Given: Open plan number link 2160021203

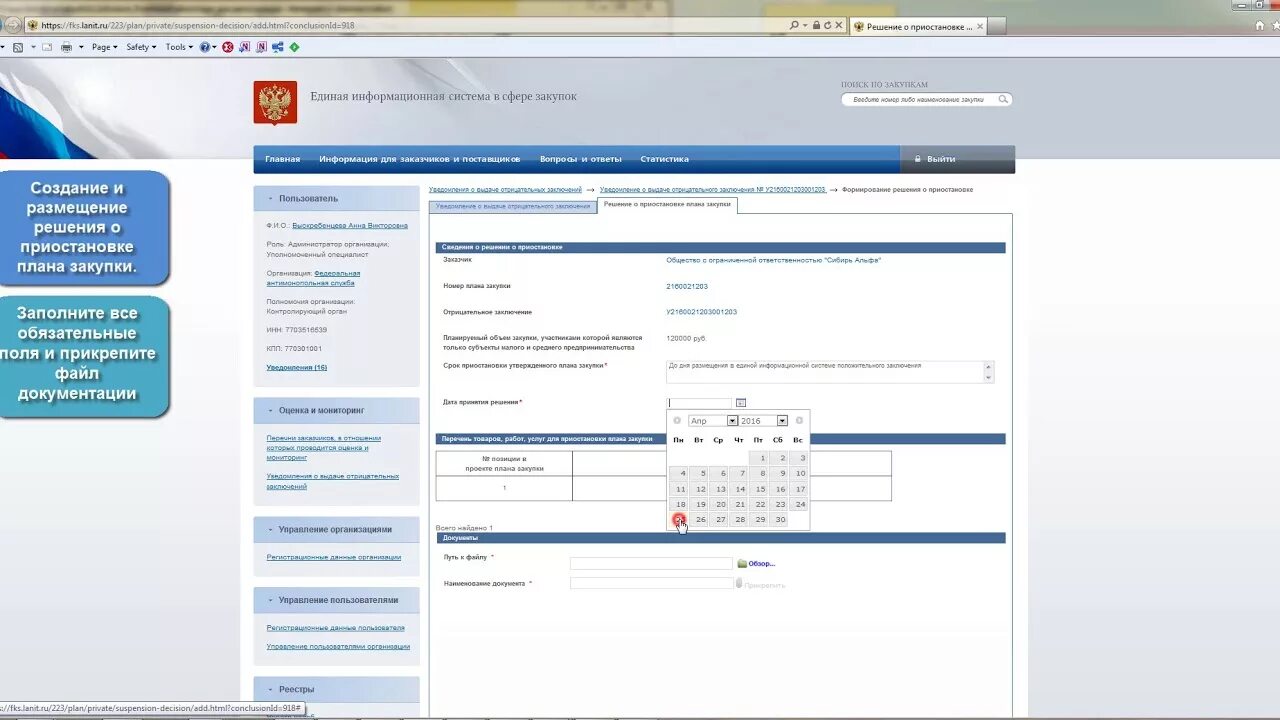Looking at the screenshot, I should pyautogui.click(x=687, y=286).
